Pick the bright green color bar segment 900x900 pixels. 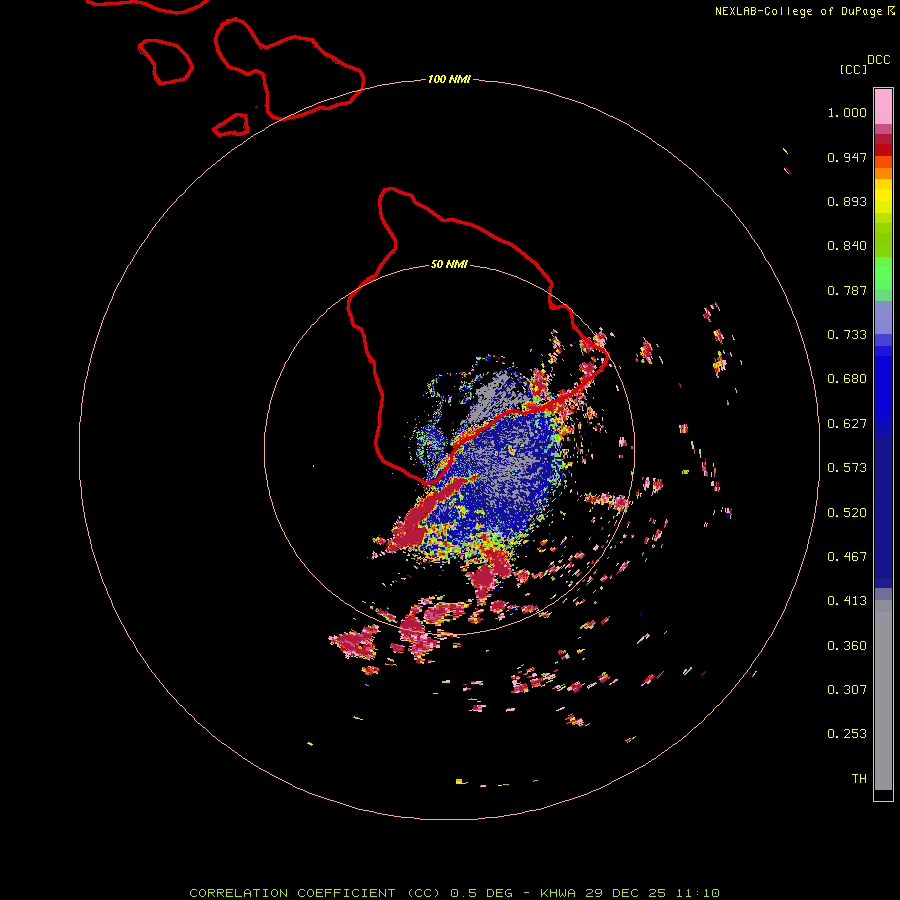point(883,273)
